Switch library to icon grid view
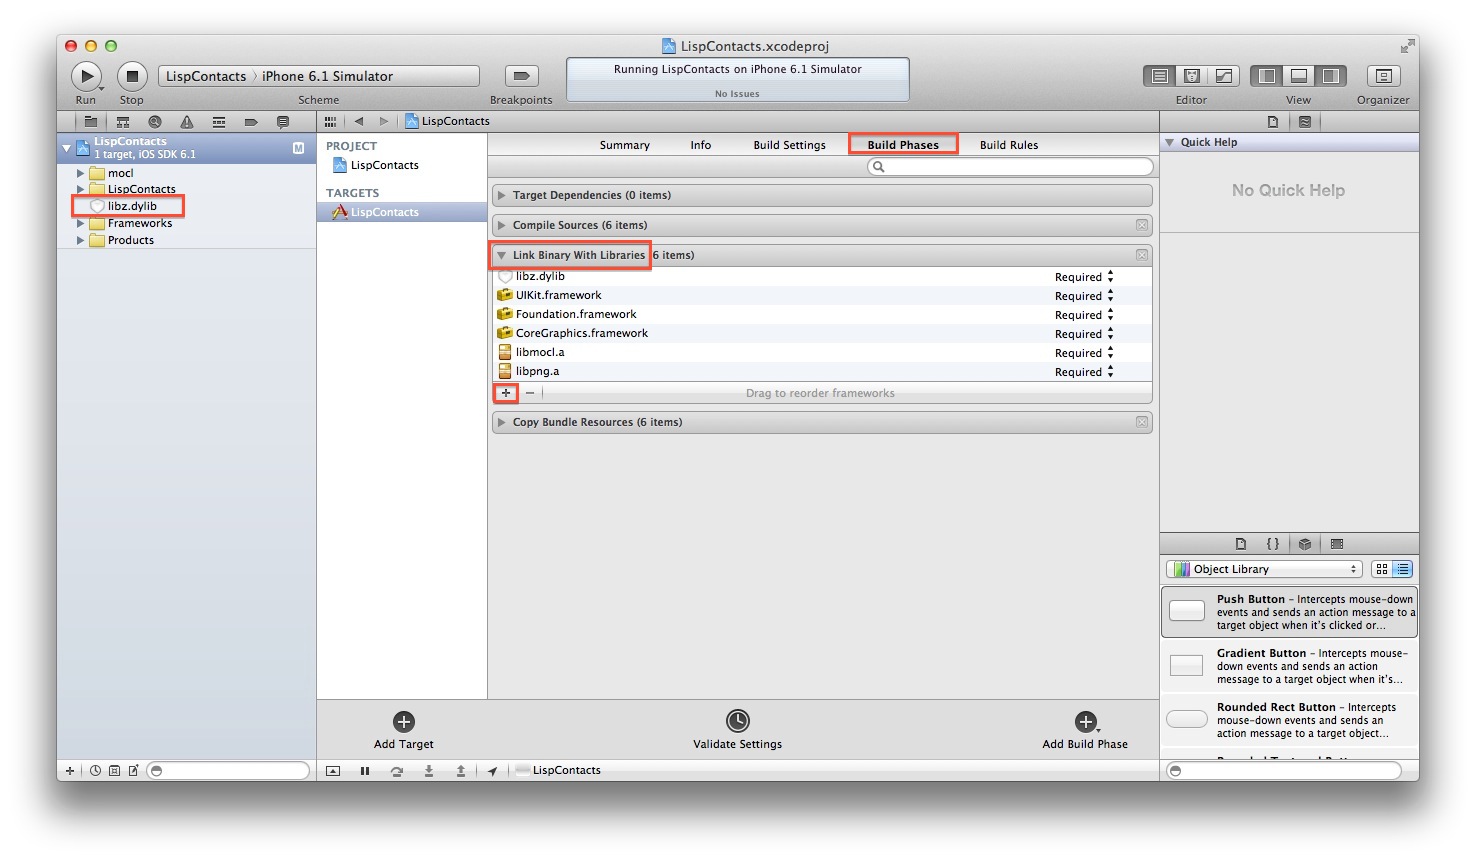Screen dimensions: 1476x860 coord(1382,569)
